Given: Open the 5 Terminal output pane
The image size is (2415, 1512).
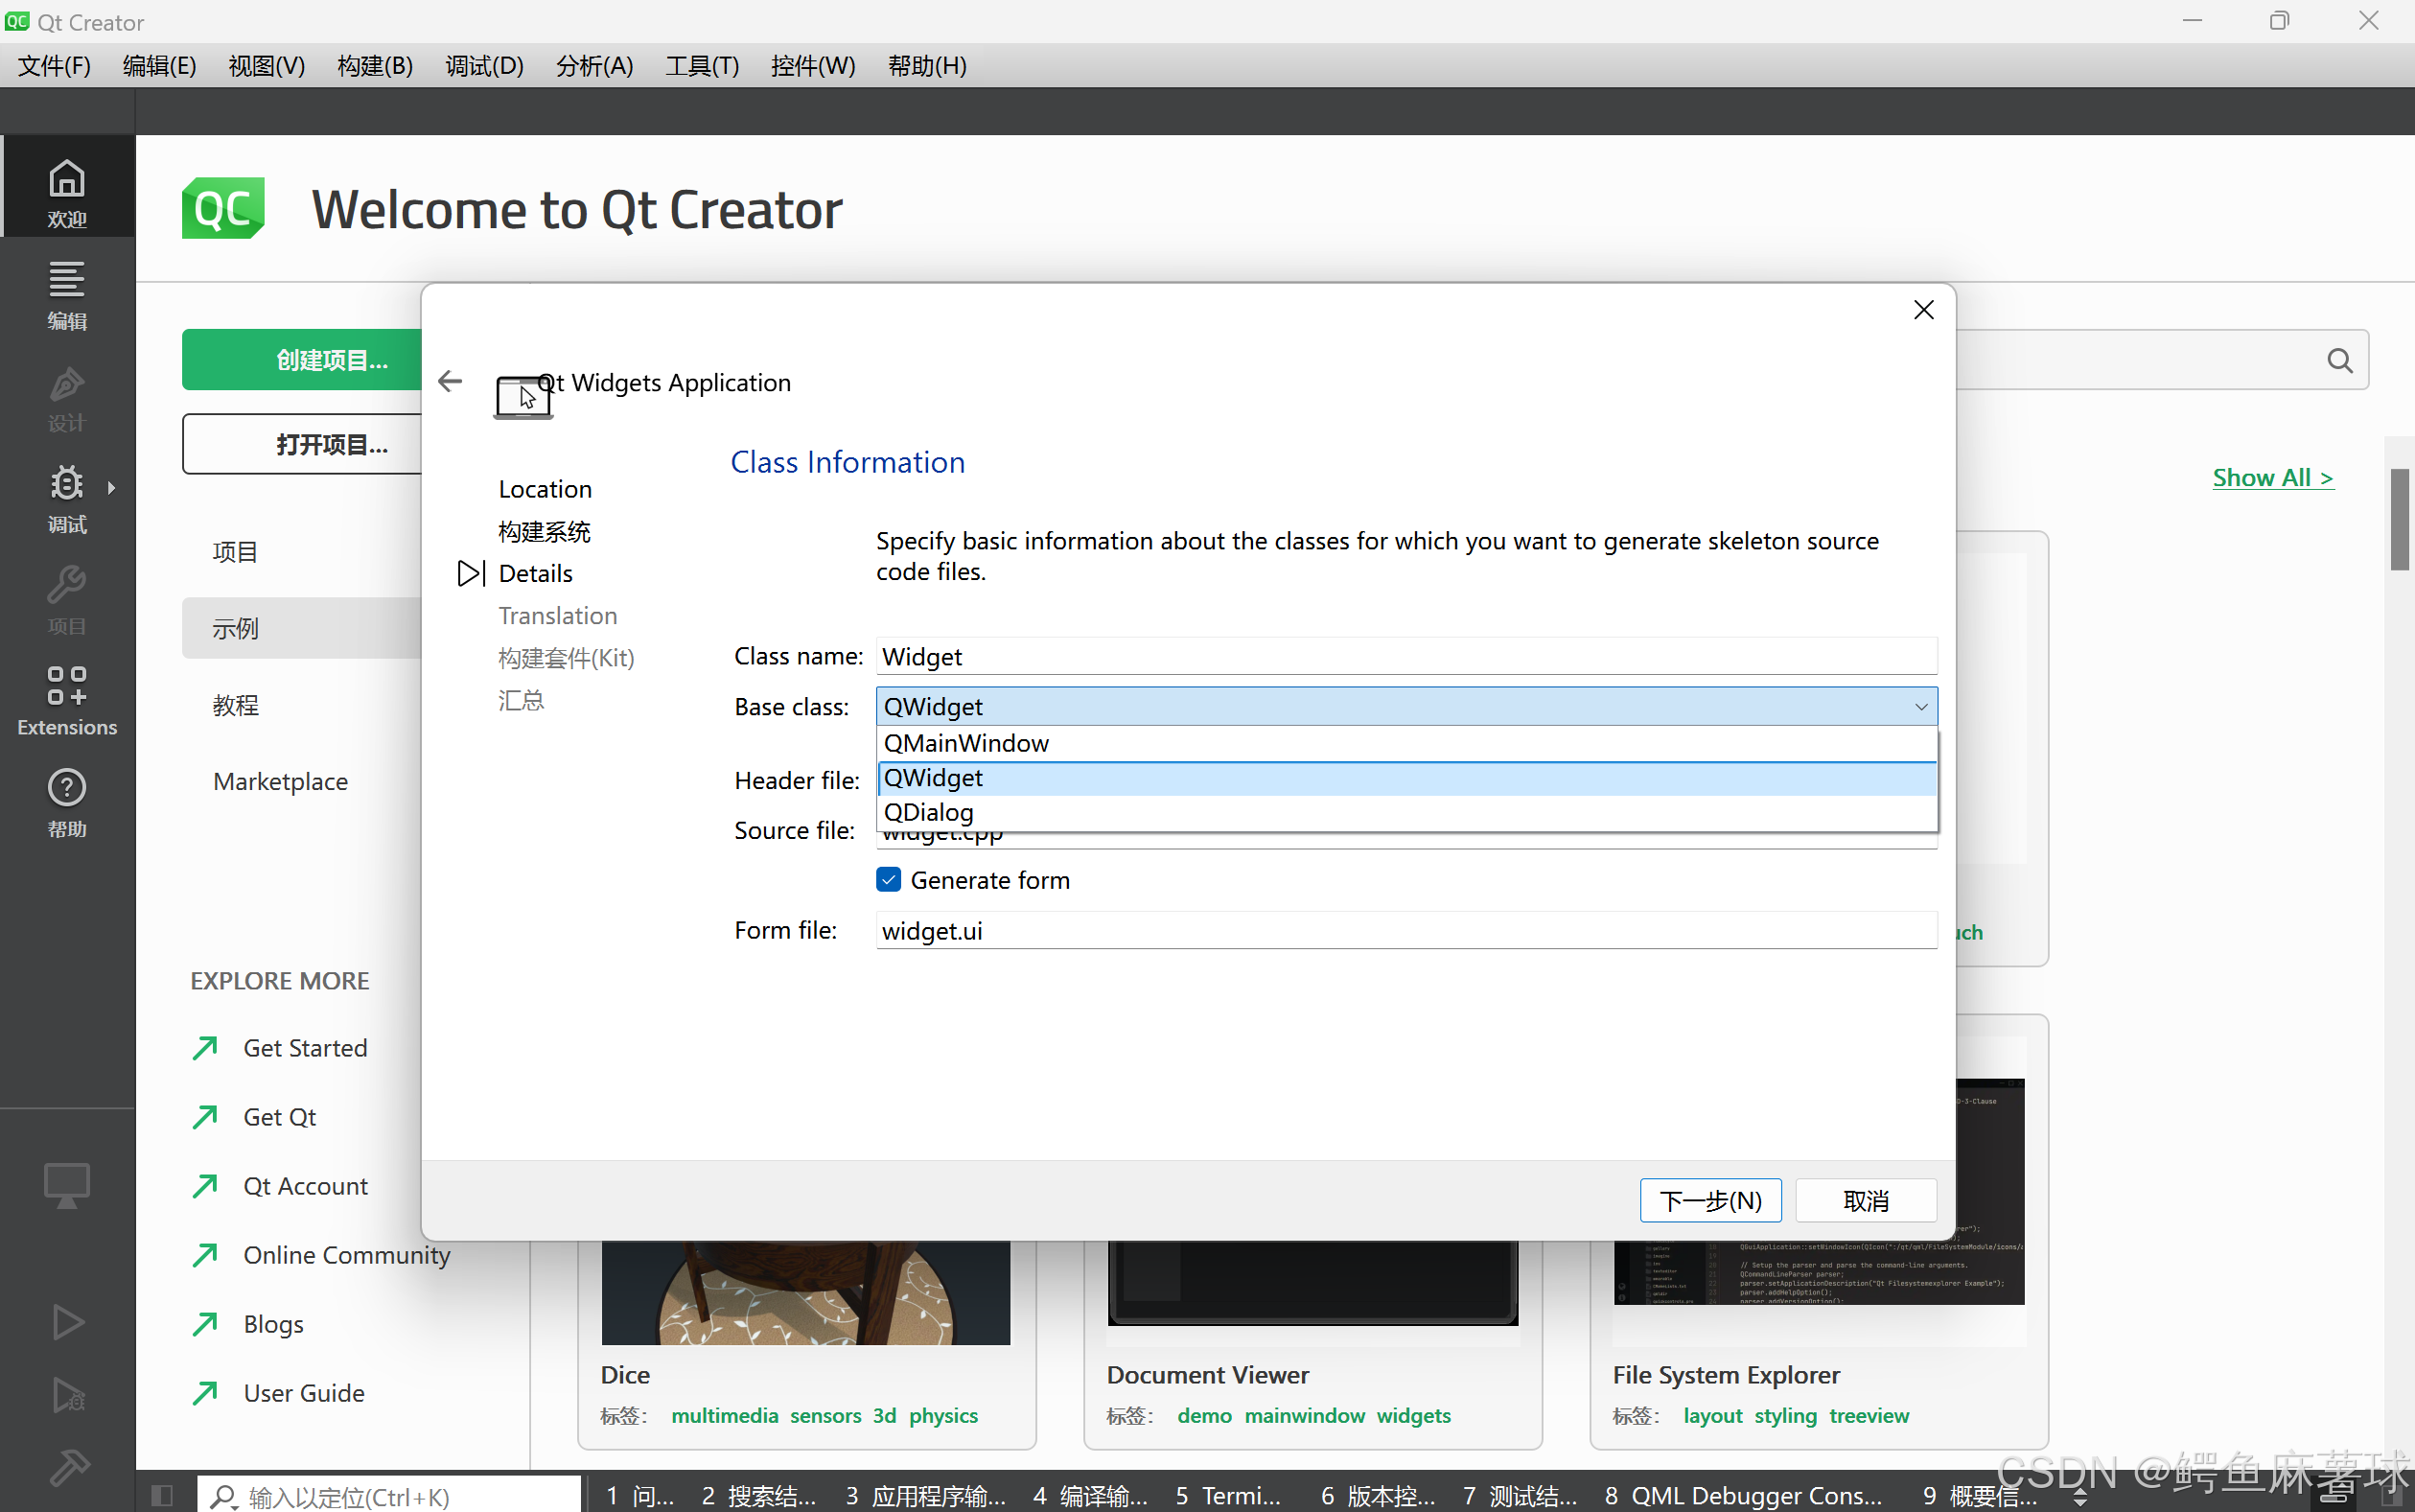Looking at the screenshot, I should pyautogui.click(x=1228, y=1495).
